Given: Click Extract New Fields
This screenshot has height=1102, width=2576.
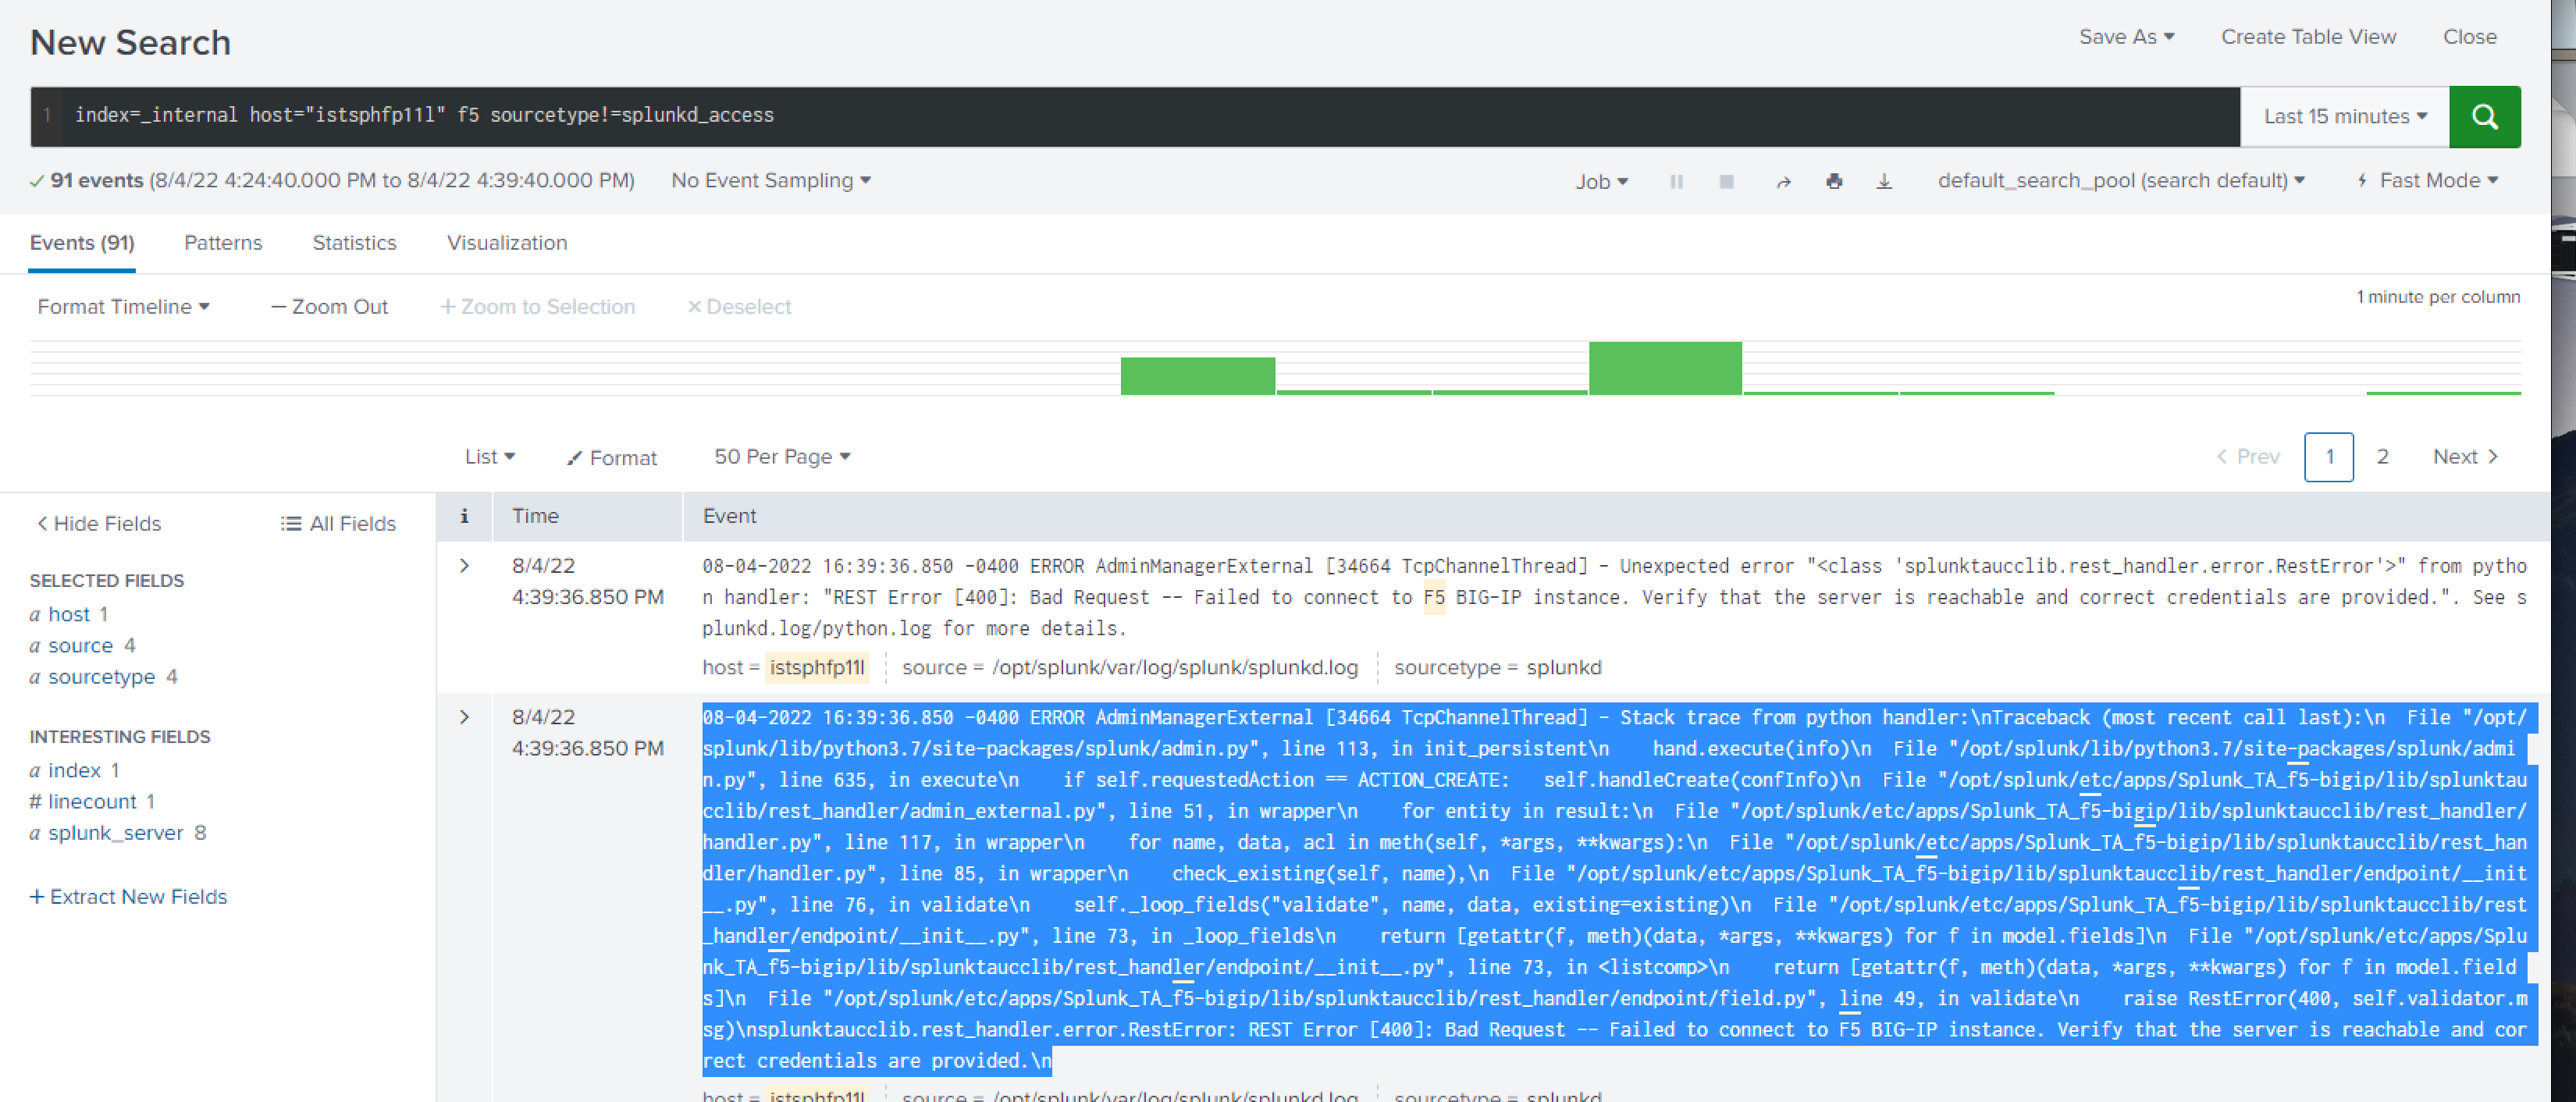Looking at the screenshot, I should (x=128, y=897).
